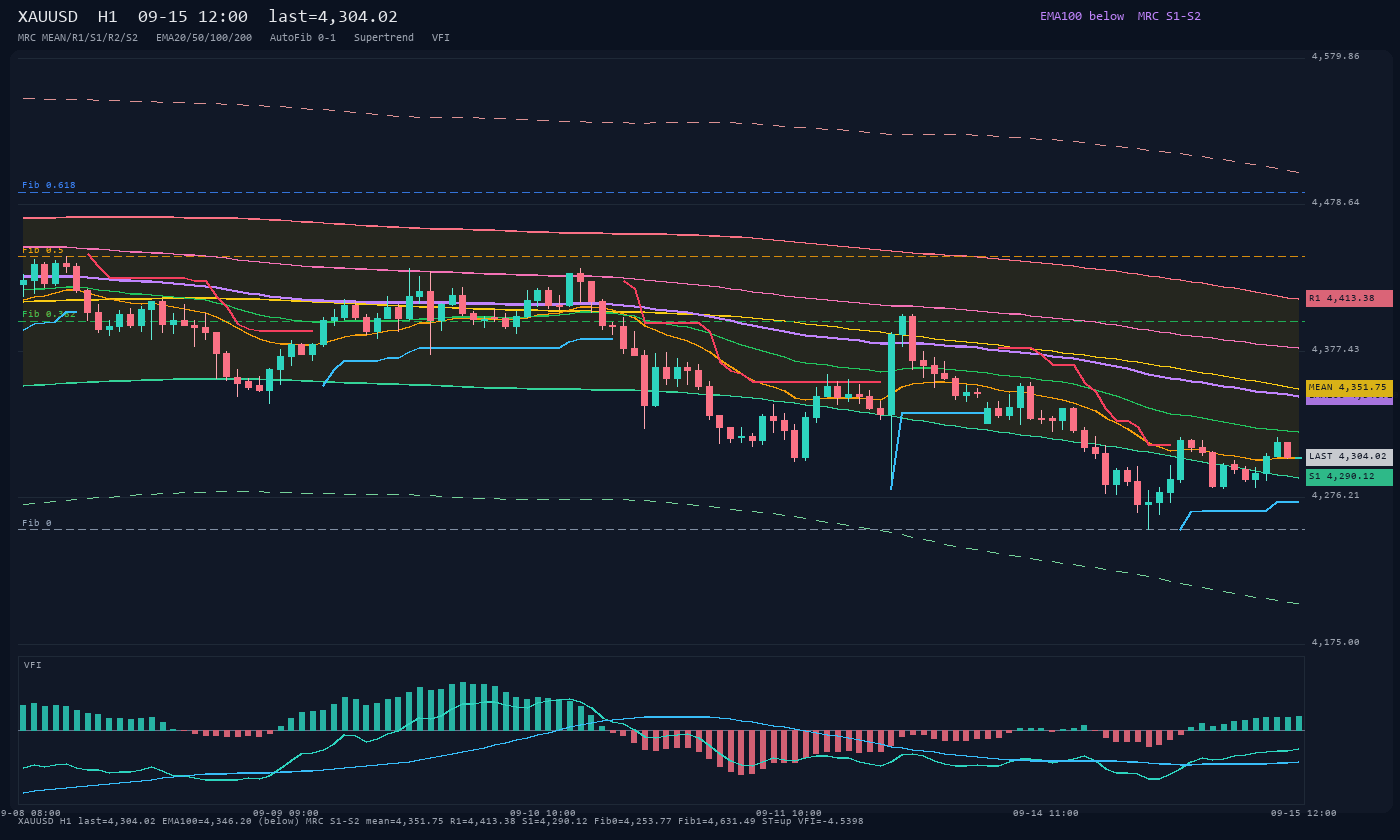Click the 4,276.21 price axis label

tap(1336, 495)
